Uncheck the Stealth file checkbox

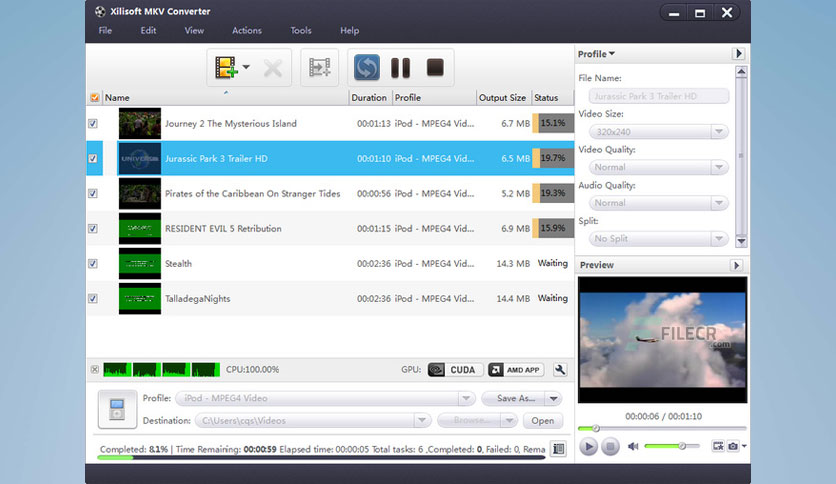[93, 264]
